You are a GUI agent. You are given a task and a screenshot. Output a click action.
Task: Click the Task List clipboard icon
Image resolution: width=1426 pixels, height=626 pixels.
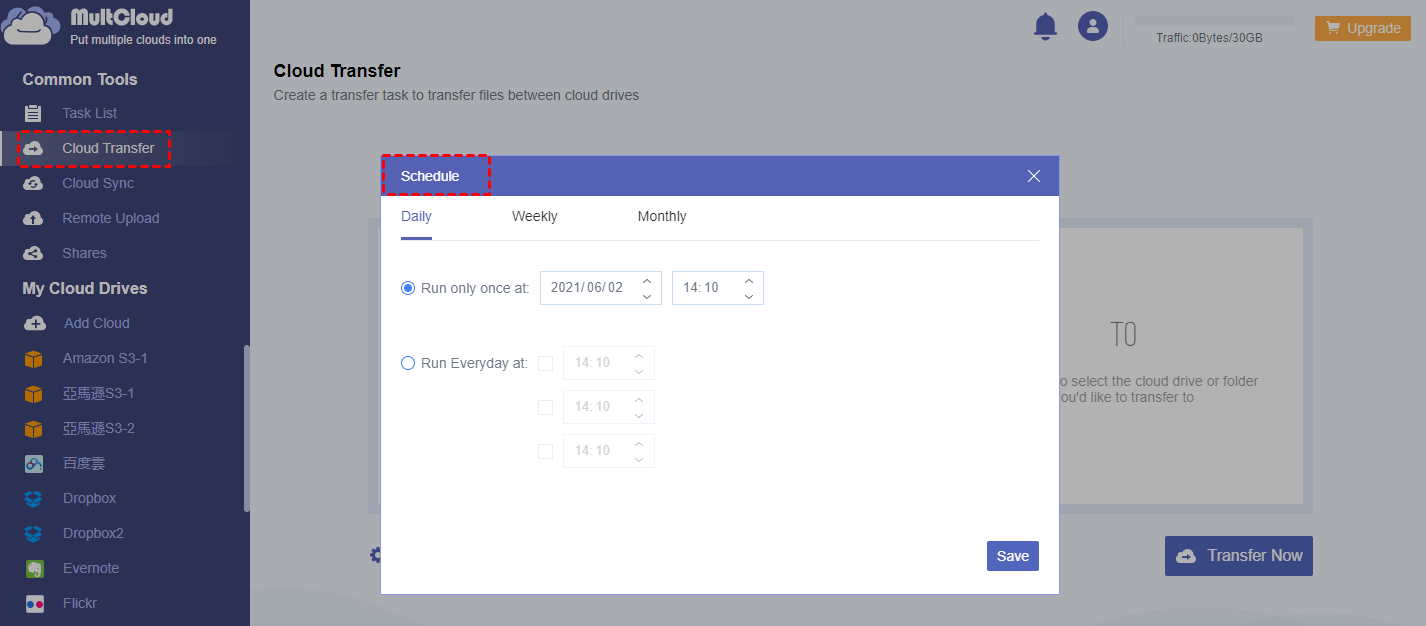point(33,114)
